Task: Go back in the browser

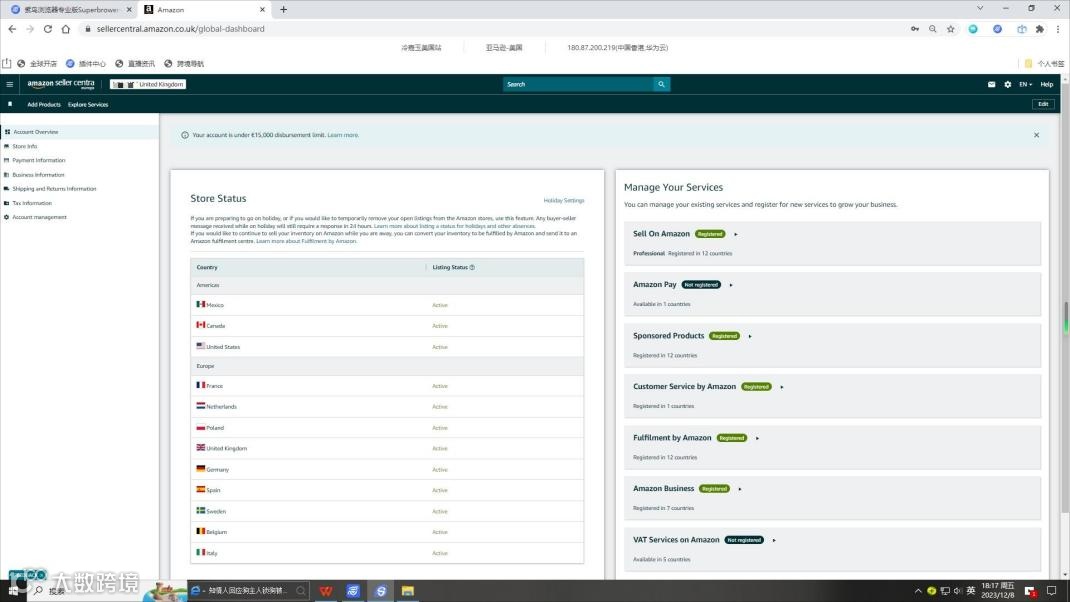Action: coord(12,29)
